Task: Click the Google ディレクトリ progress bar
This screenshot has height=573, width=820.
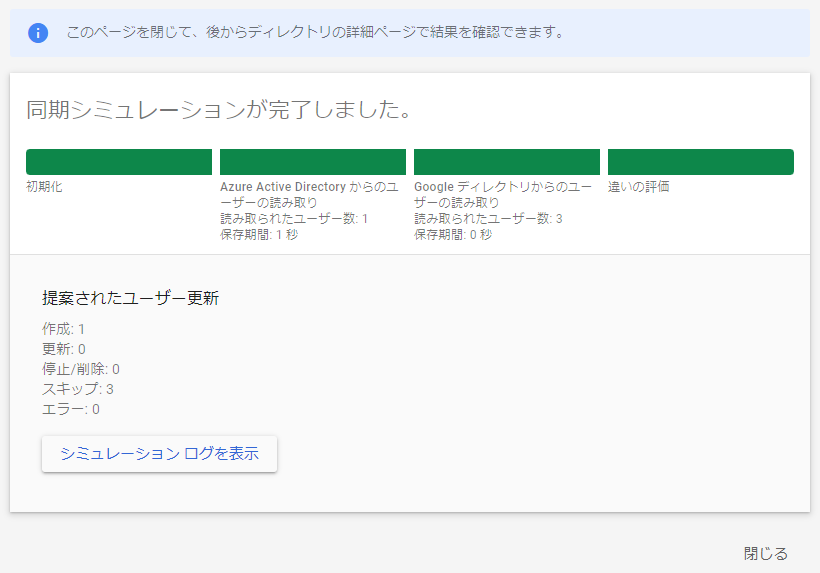Action: pyautogui.click(x=507, y=162)
